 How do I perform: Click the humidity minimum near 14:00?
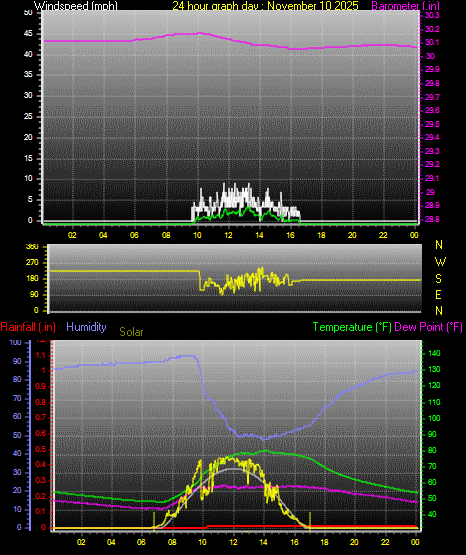click(264, 439)
